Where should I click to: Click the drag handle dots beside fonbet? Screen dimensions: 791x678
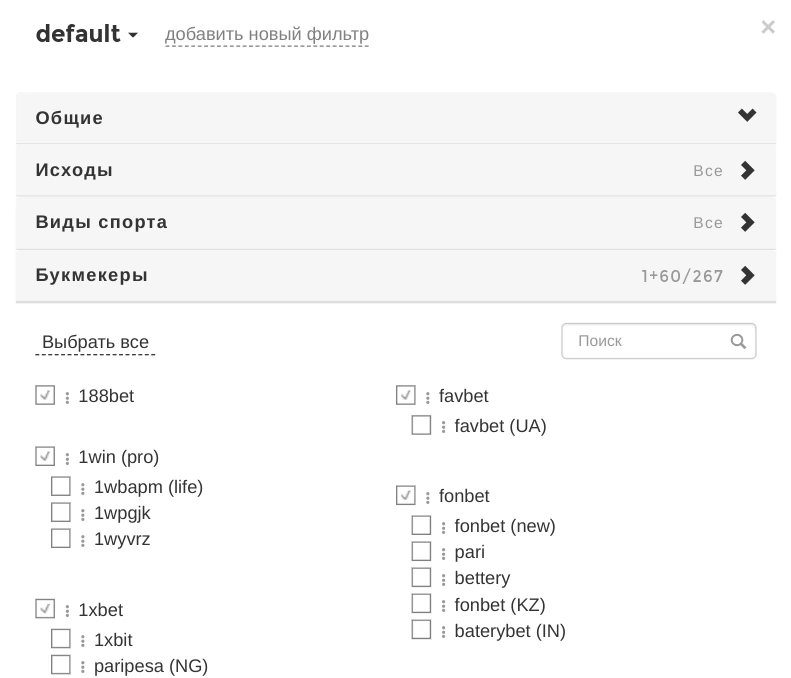(x=428, y=497)
